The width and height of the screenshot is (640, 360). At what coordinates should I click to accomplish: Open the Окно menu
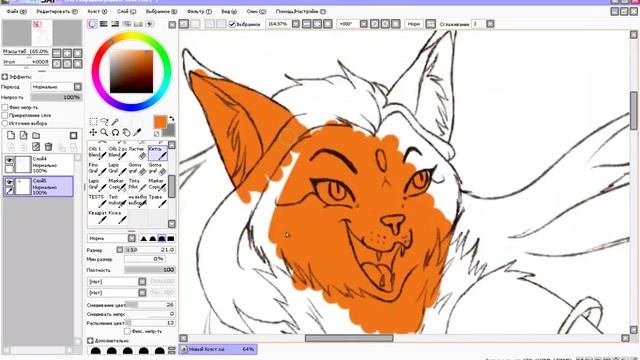[x=256, y=12]
